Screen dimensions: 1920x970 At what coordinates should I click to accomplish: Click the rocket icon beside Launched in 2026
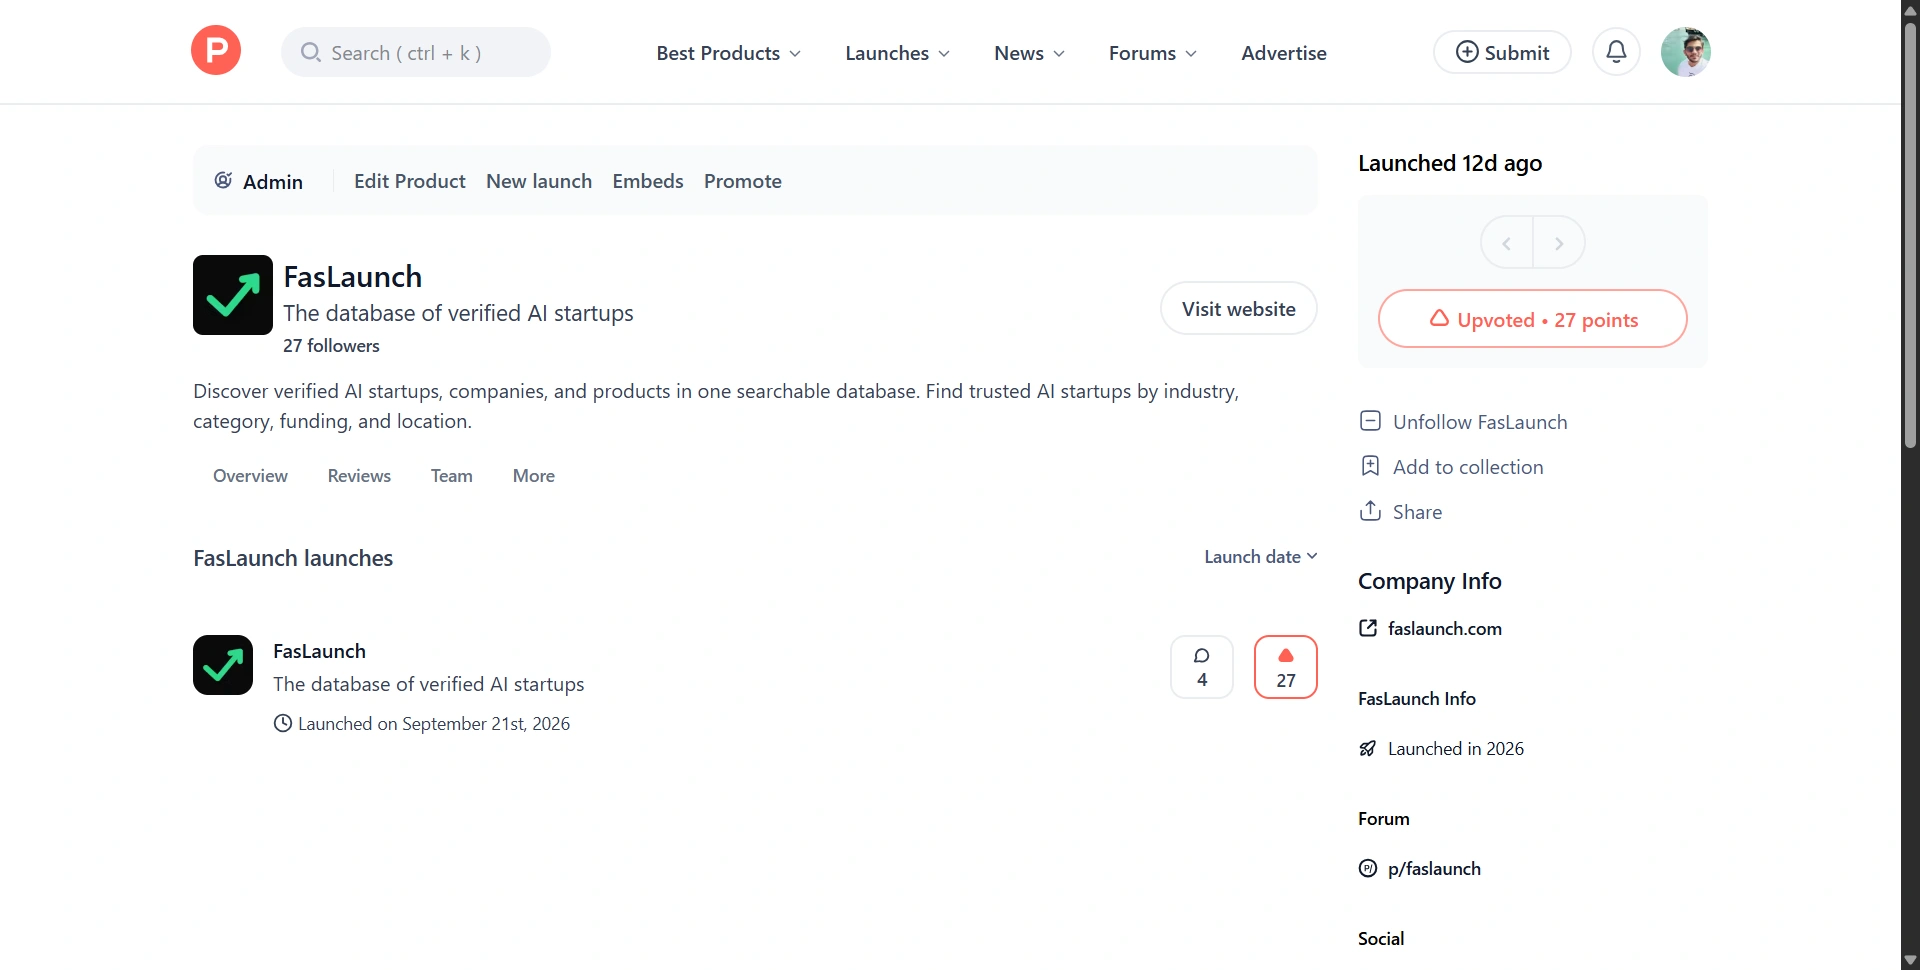pyautogui.click(x=1368, y=748)
